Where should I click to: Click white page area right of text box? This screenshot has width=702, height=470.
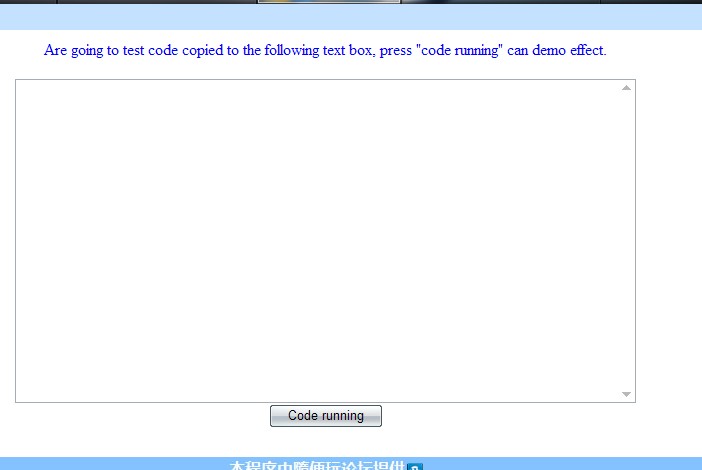(668, 240)
